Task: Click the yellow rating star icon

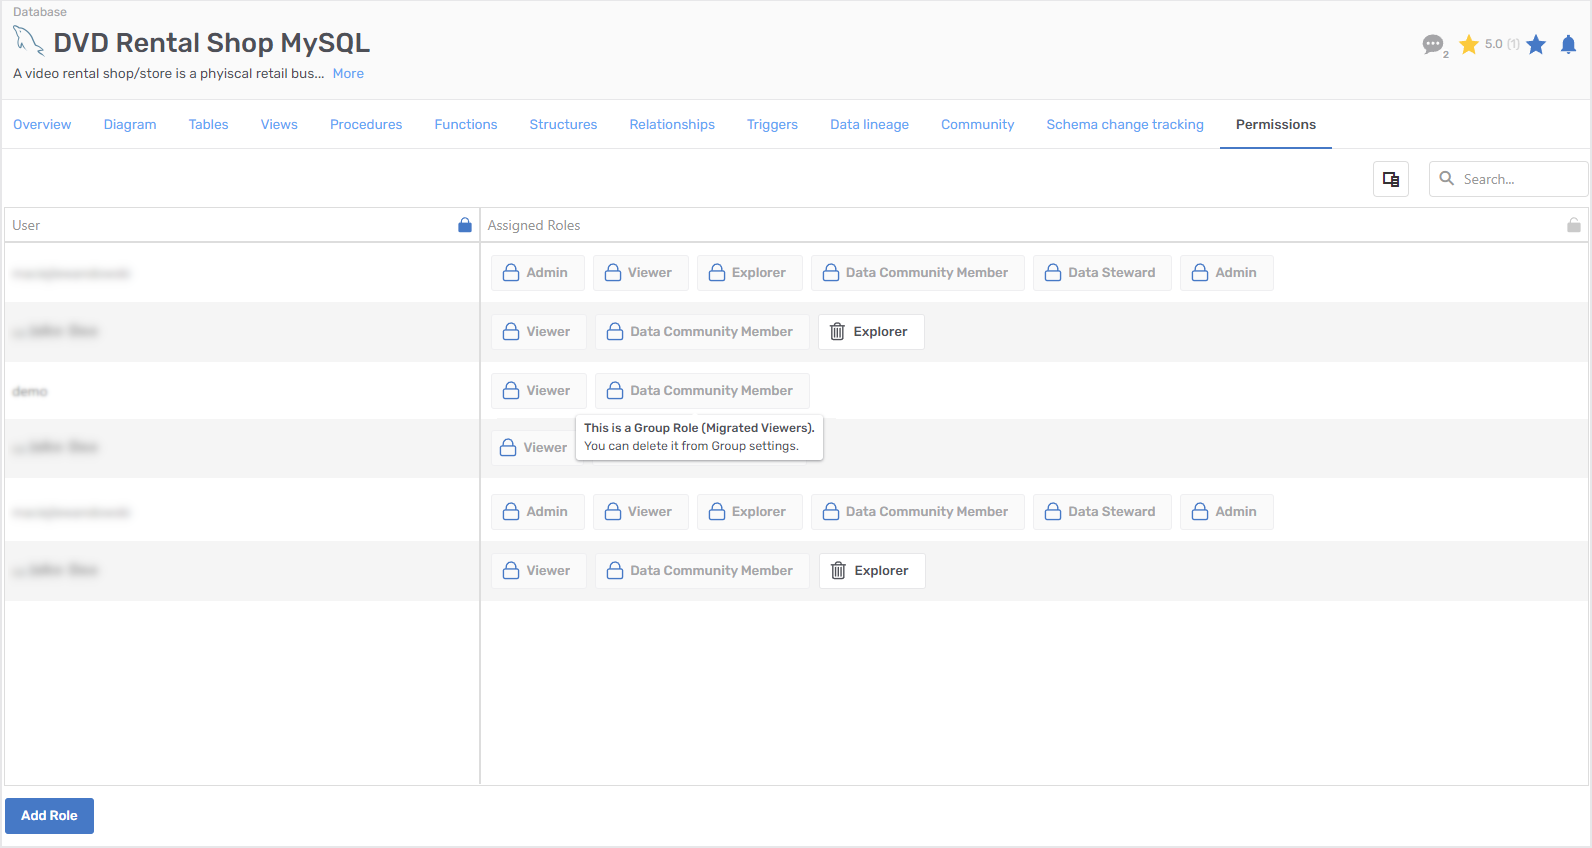Action: pos(1469,44)
